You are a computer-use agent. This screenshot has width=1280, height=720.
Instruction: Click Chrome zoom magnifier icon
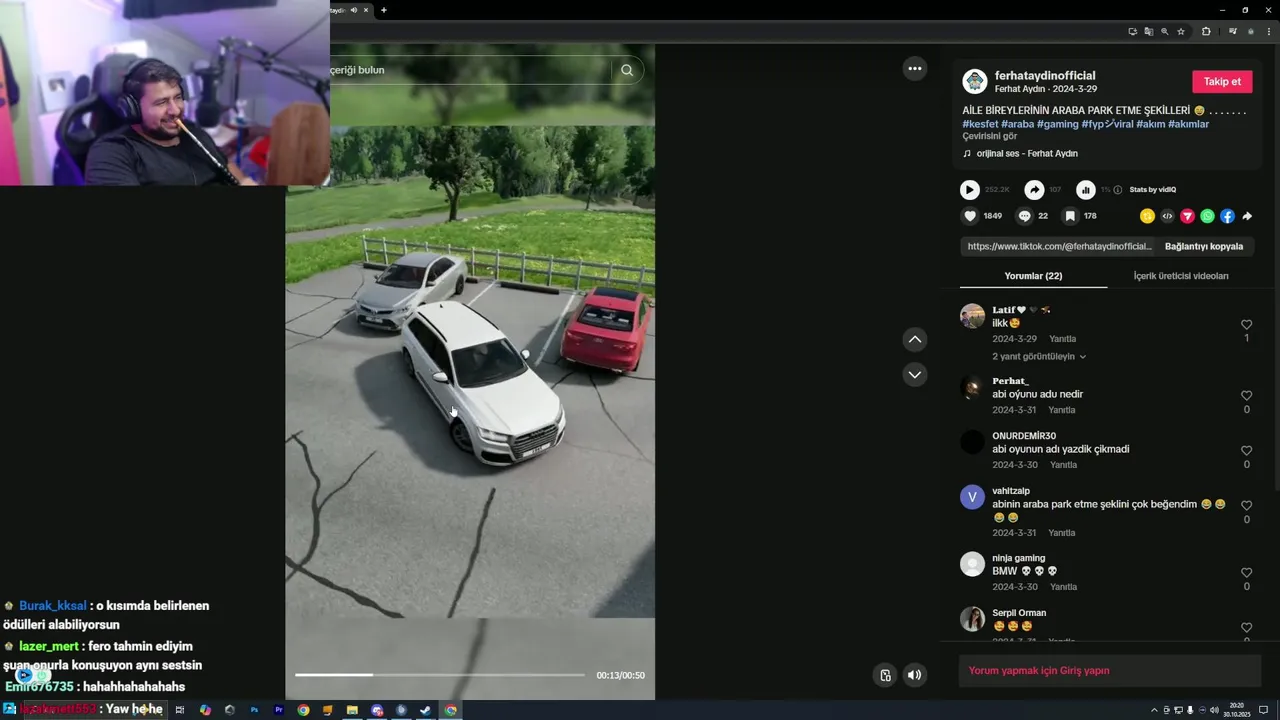click(1164, 31)
